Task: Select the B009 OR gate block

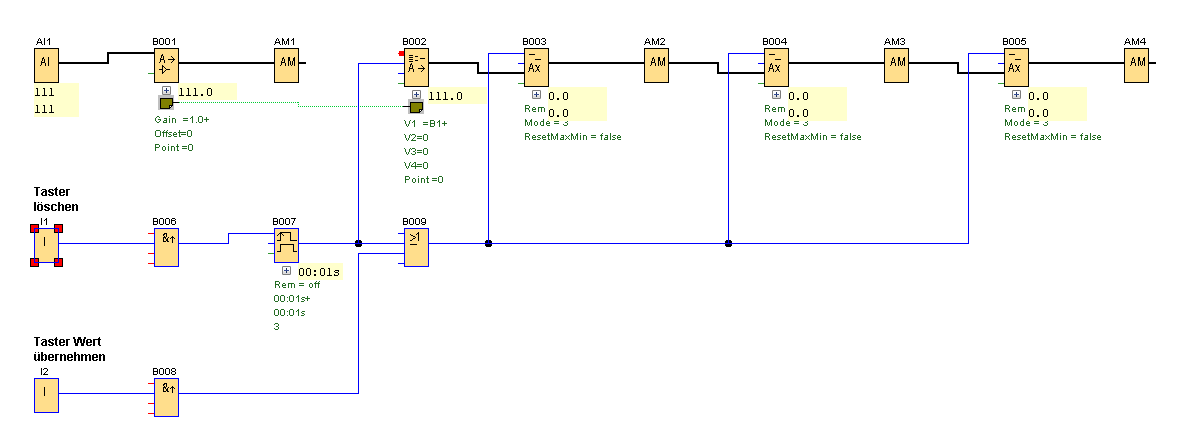Action: tap(416, 247)
